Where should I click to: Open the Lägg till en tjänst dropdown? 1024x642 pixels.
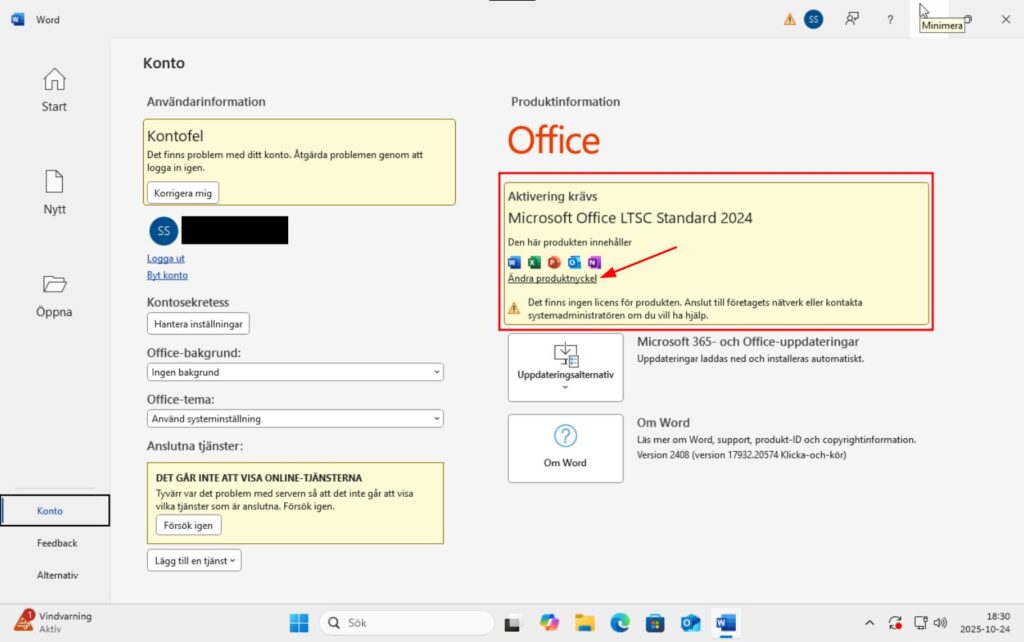coord(194,561)
